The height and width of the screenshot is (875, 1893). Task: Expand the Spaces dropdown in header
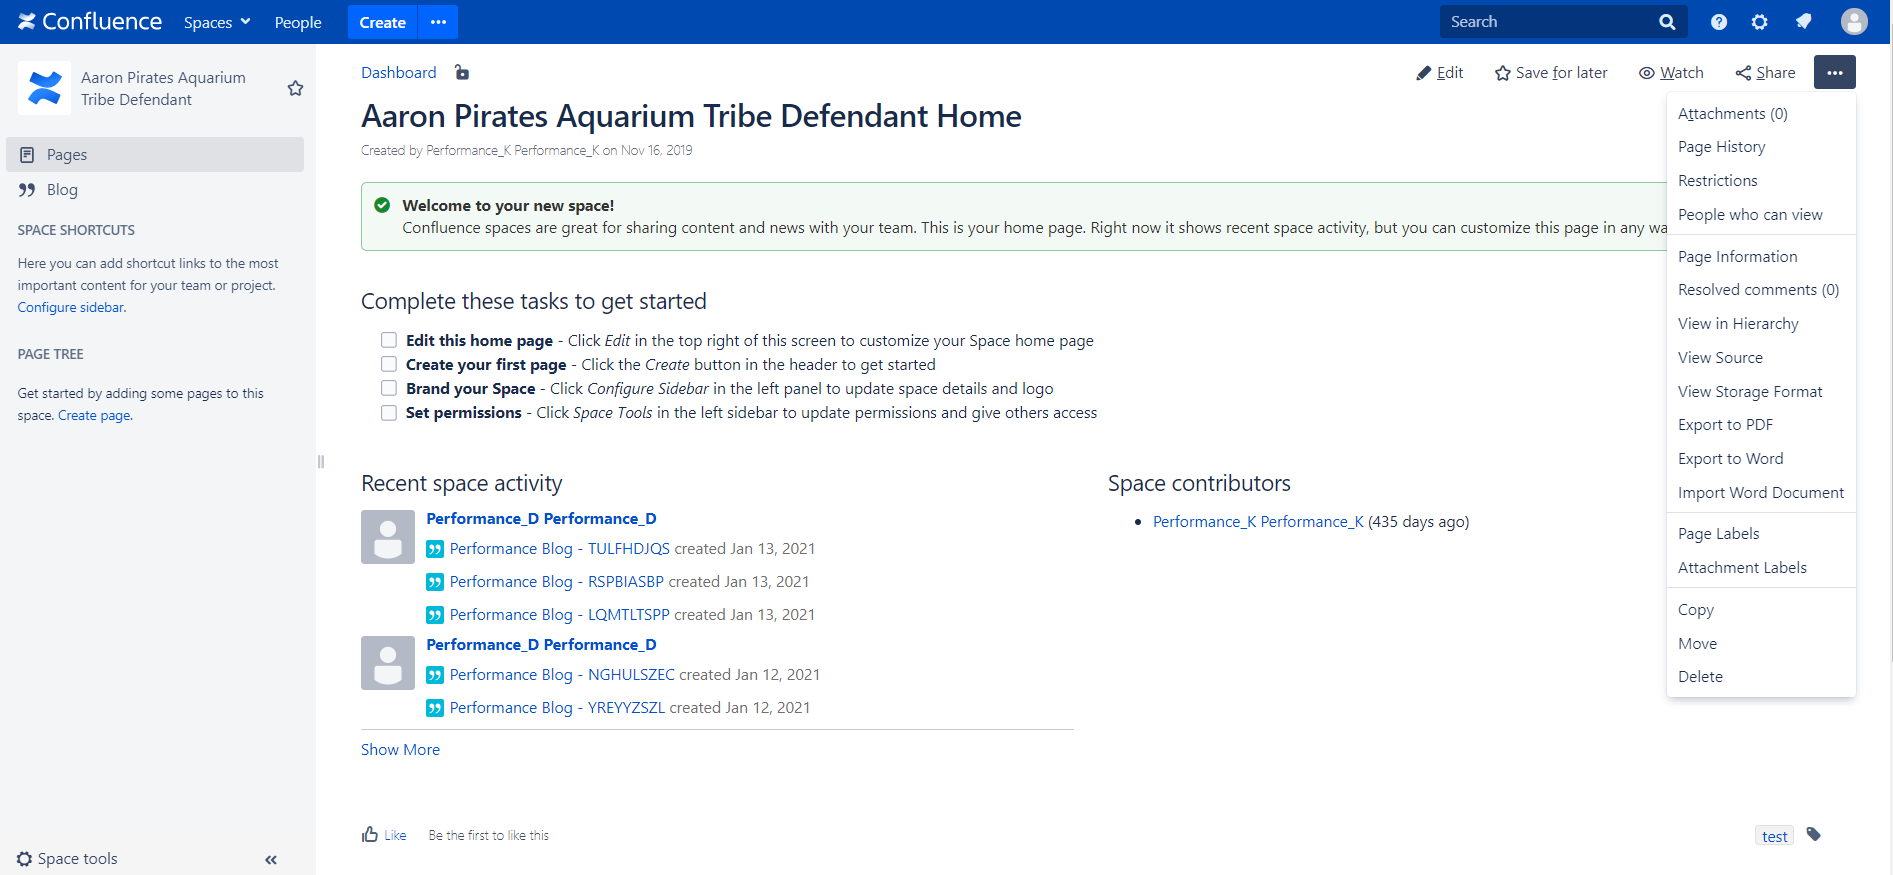tap(217, 22)
